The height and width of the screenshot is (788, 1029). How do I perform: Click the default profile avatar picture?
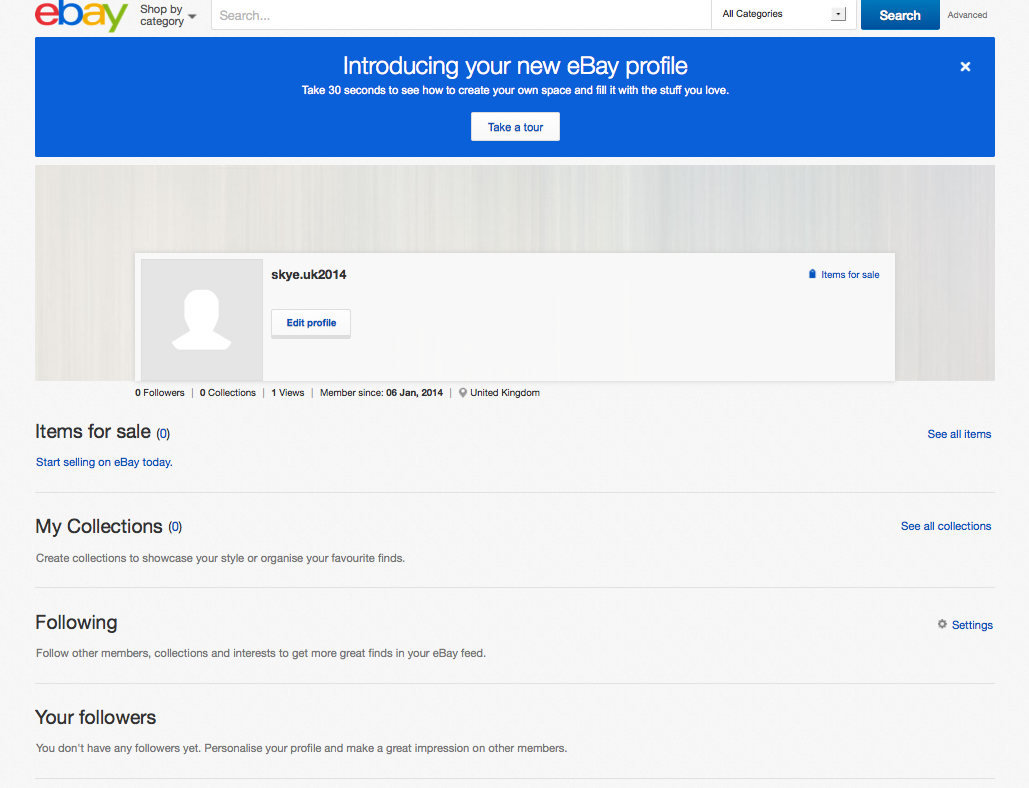(x=202, y=320)
